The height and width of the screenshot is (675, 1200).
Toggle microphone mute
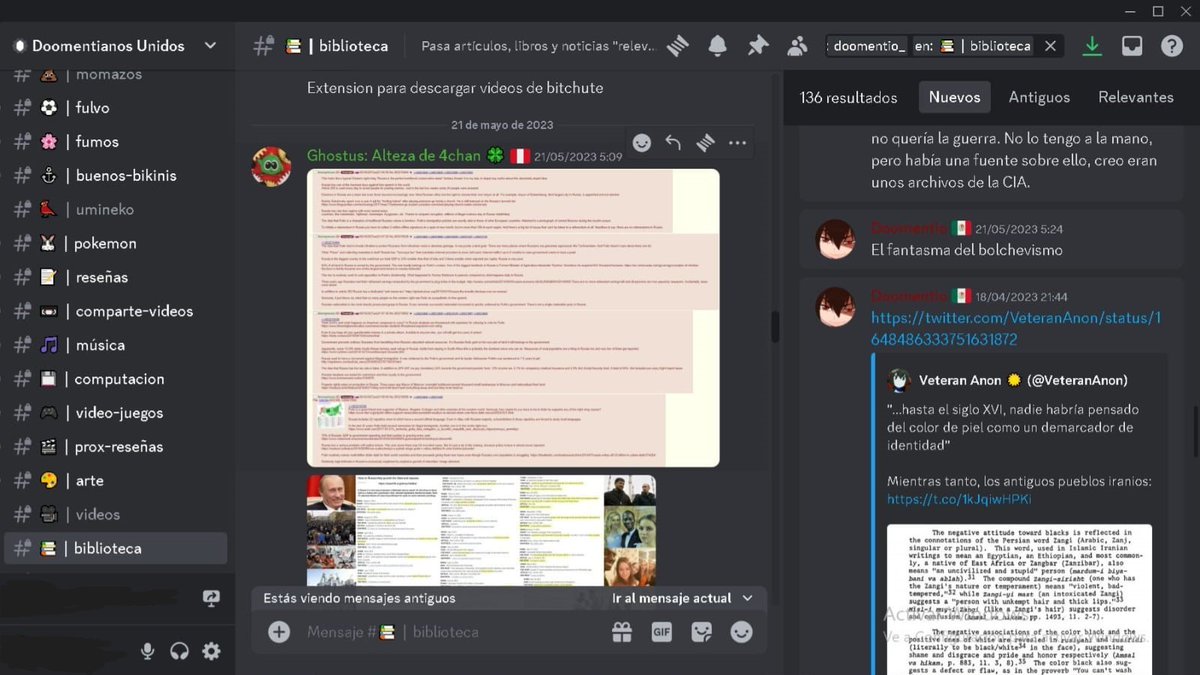[148, 651]
